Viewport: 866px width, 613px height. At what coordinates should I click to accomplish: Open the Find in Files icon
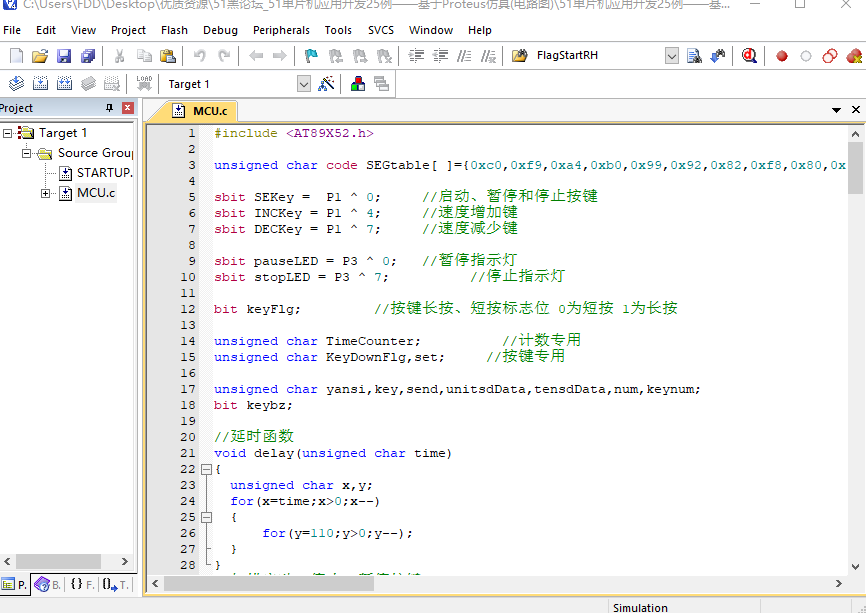click(519, 56)
